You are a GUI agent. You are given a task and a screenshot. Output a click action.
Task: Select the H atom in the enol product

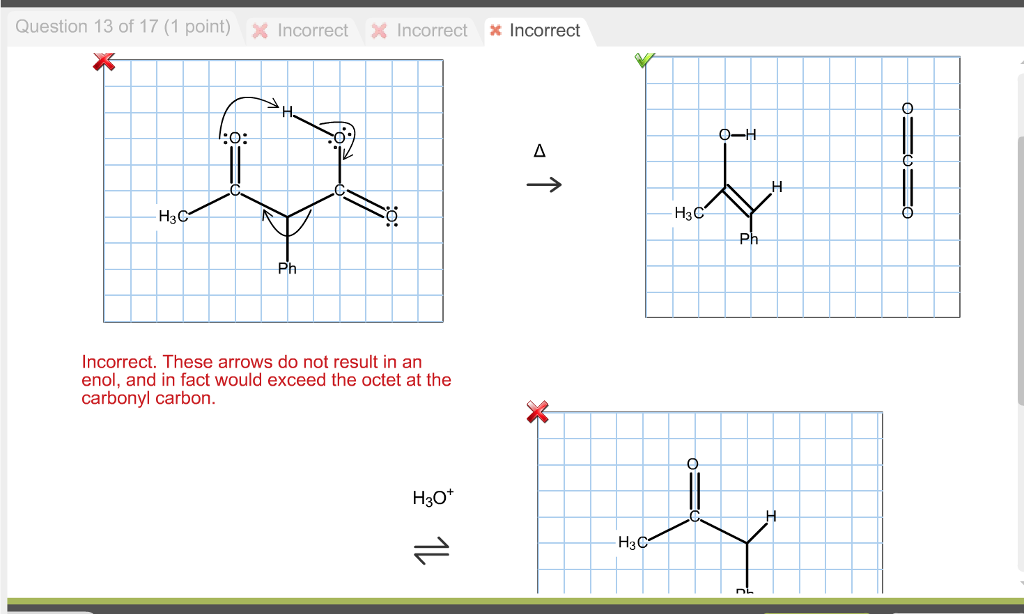coord(777,187)
